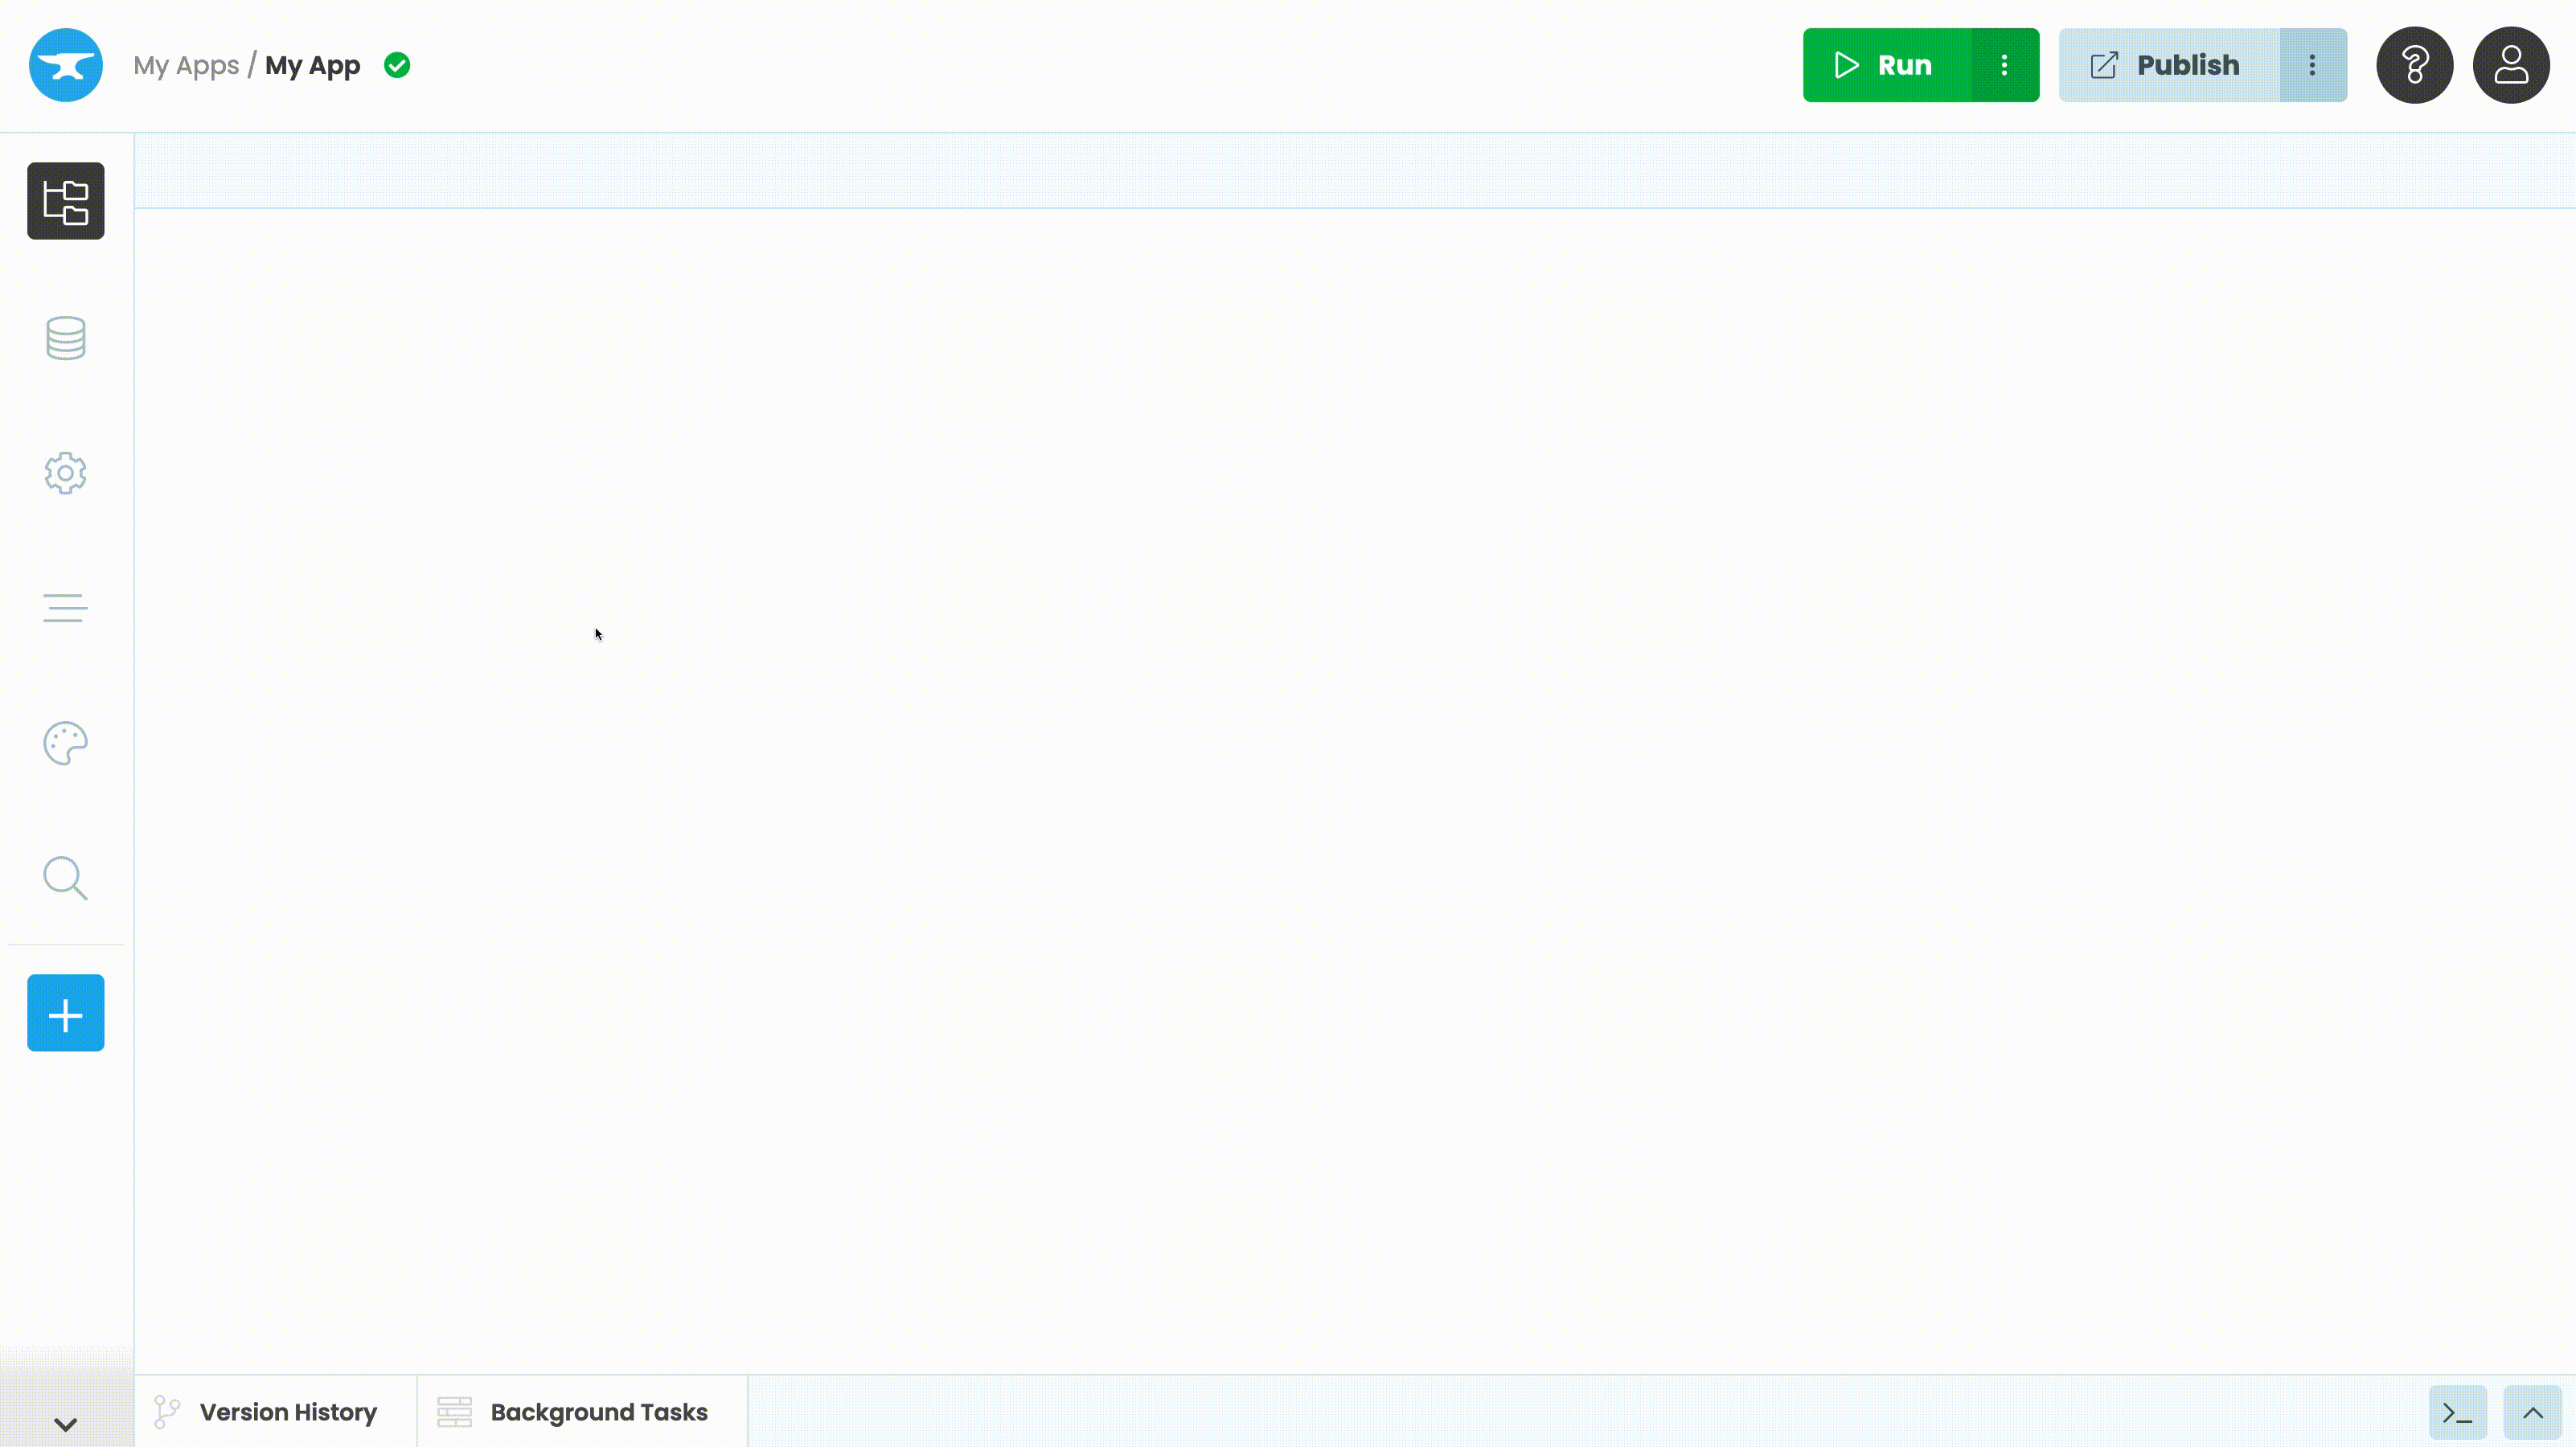Screen dimensions: 2576x1447
Task: Open the user account icon
Action: [2512, 65]
